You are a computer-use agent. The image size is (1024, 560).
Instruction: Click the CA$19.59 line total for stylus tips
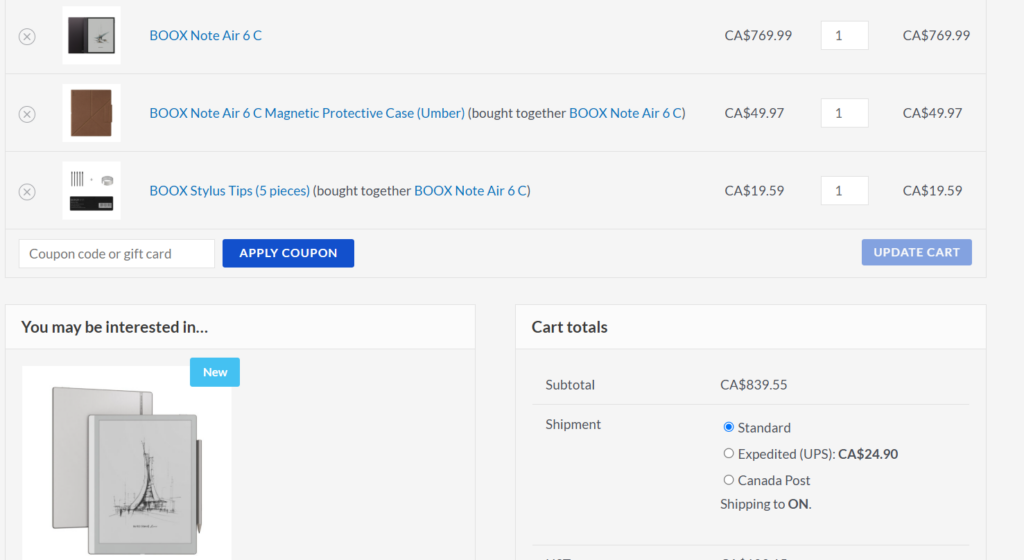pyautogui.click(x=933, y=191)
